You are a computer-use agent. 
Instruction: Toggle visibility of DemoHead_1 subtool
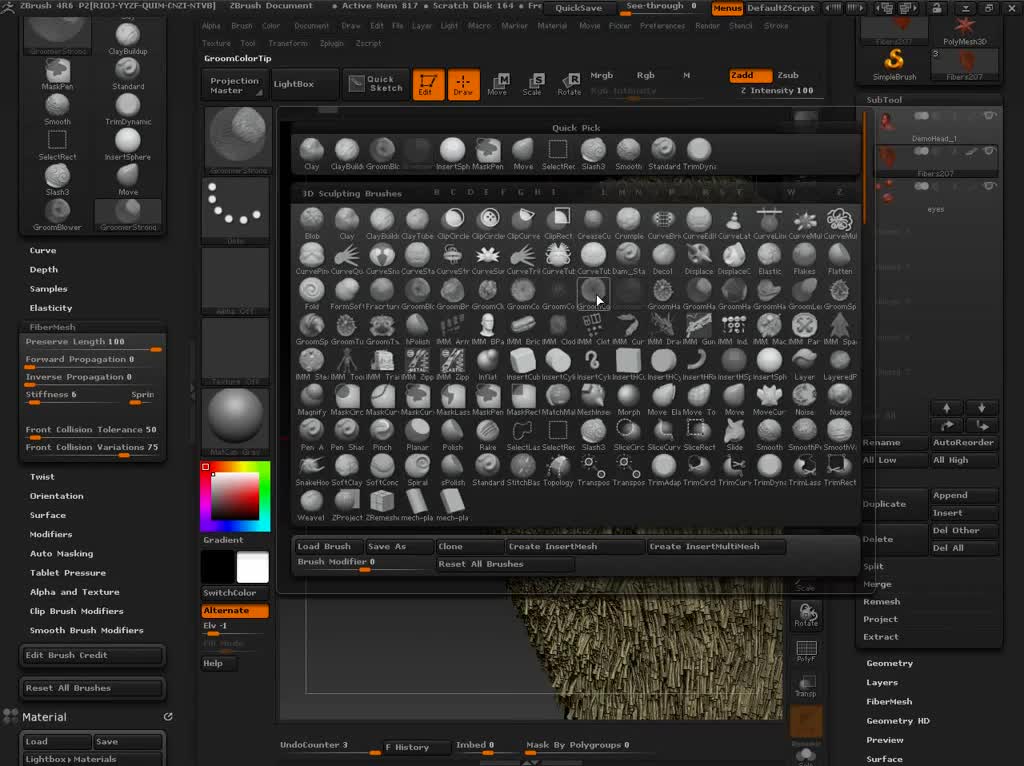point(989,116)
